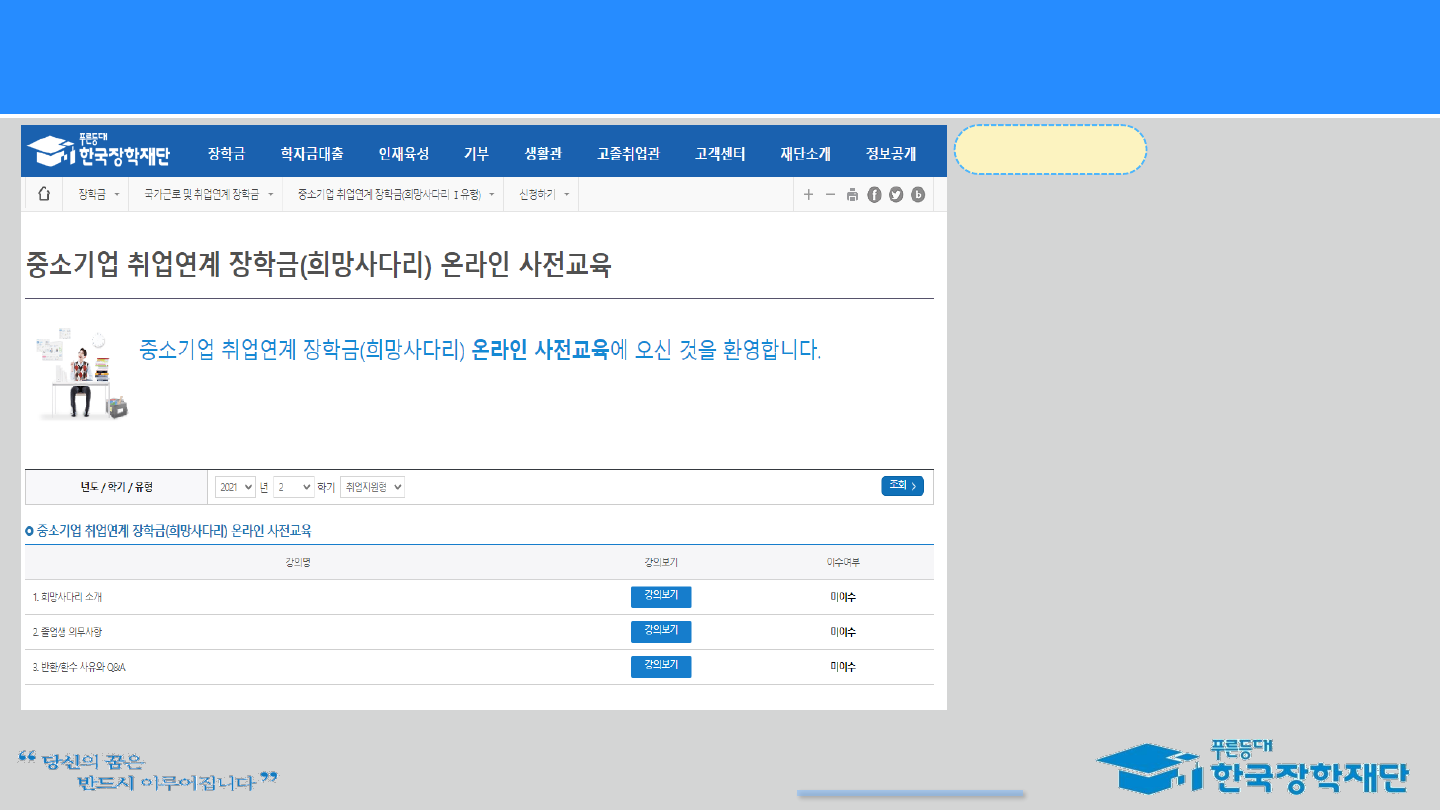This screenshot has height=810, width=1440.
Task: Share the page via Facebook icon
Action: pos(874,195)
